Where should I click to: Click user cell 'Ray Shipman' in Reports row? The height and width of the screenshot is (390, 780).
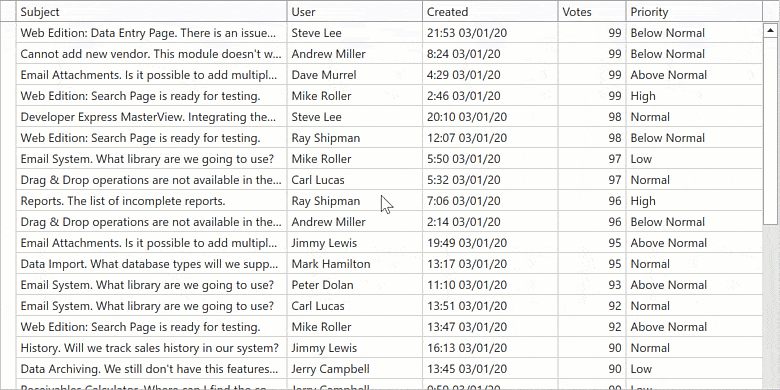355,201
